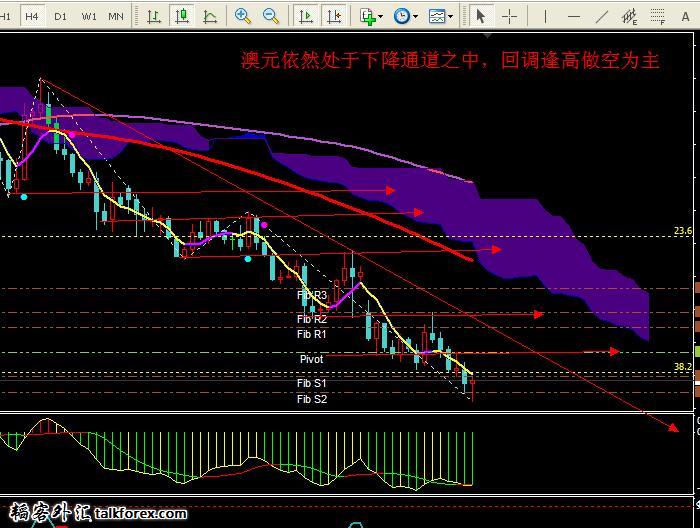Click the zoom out magnifier icon
700x528 pixels.
(x=271, y=16)
